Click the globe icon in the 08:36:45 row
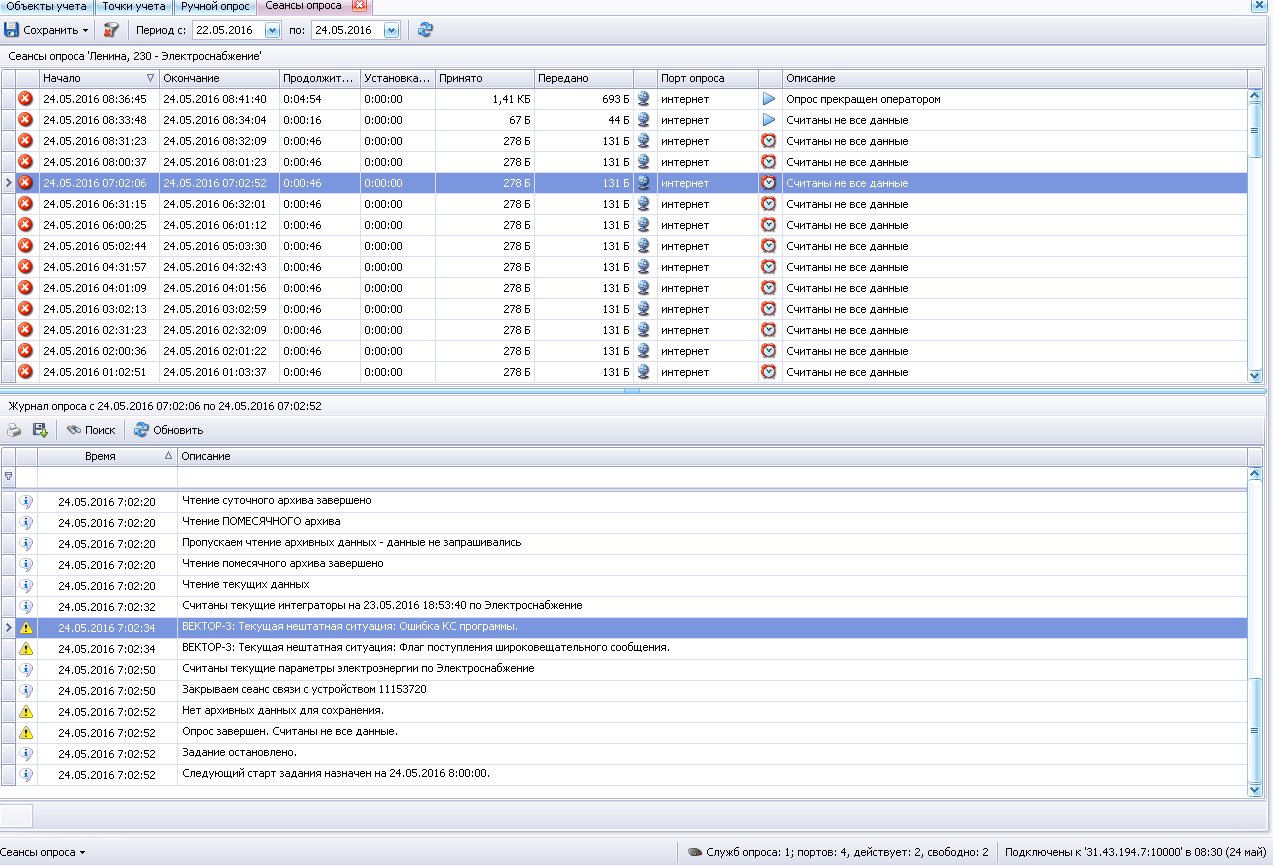Image resolution: width=1273 pixels, height=866 pixels. (644, 99)
